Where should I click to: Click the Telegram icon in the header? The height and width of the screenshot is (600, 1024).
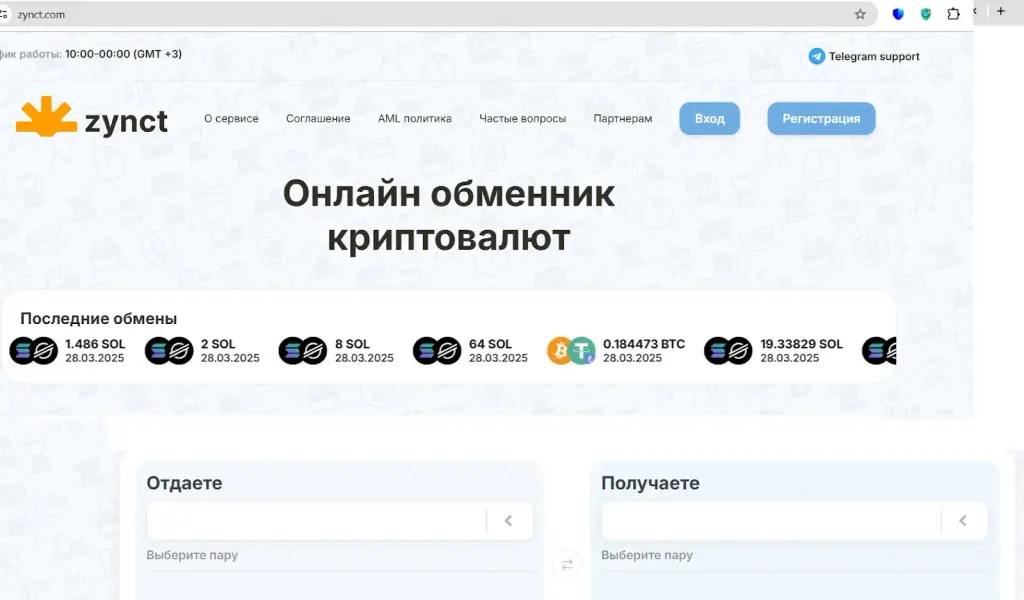tap(816, 56)
